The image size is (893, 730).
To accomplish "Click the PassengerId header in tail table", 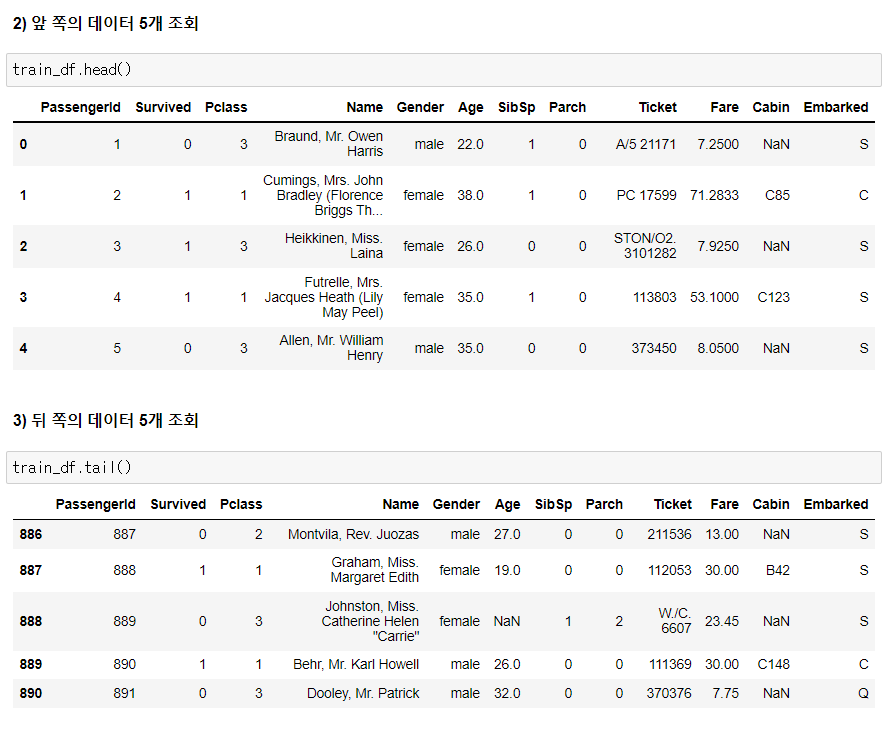I will click(96, 505).
